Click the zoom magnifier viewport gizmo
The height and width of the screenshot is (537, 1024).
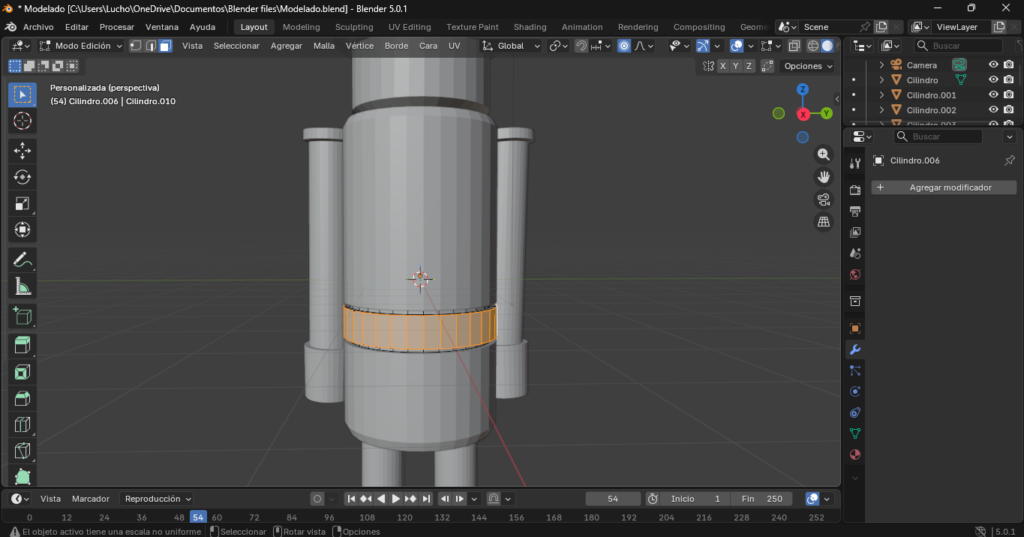coord(824,154)
